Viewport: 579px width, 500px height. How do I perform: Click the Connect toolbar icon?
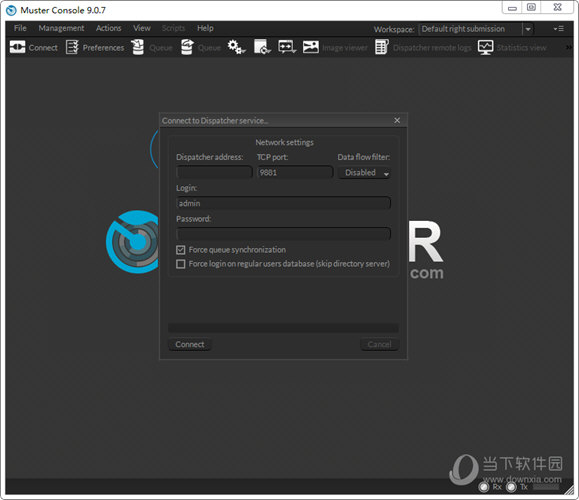tap(17, 47)
